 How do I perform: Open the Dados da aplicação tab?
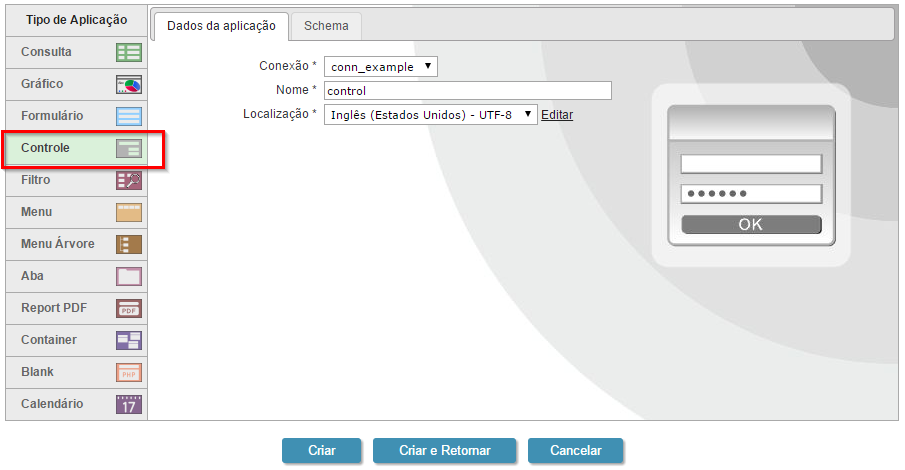(221, 26)
